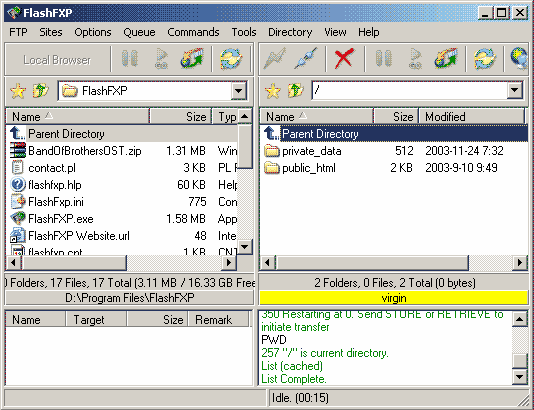534x410 pixels.
Task: Sort local files by Type column
Action: coord(225,117)
